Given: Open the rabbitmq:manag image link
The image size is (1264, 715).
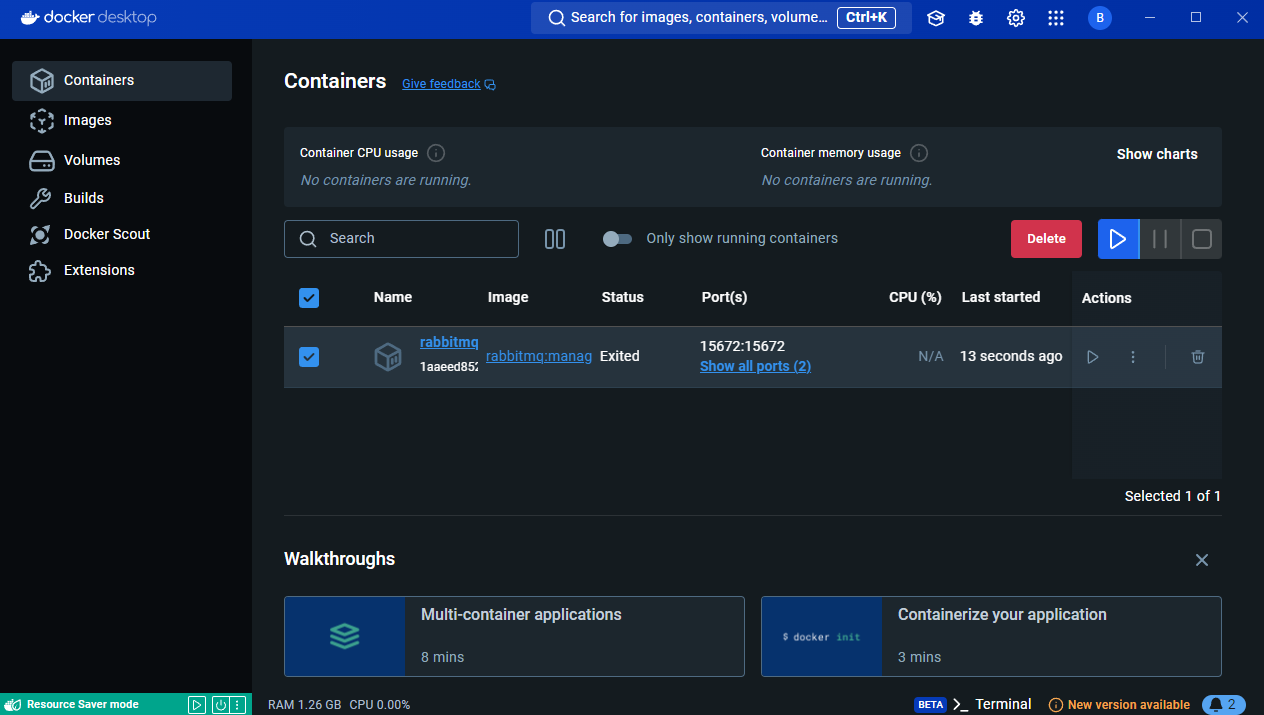Looking at the screenshot, I should (539, 356).
